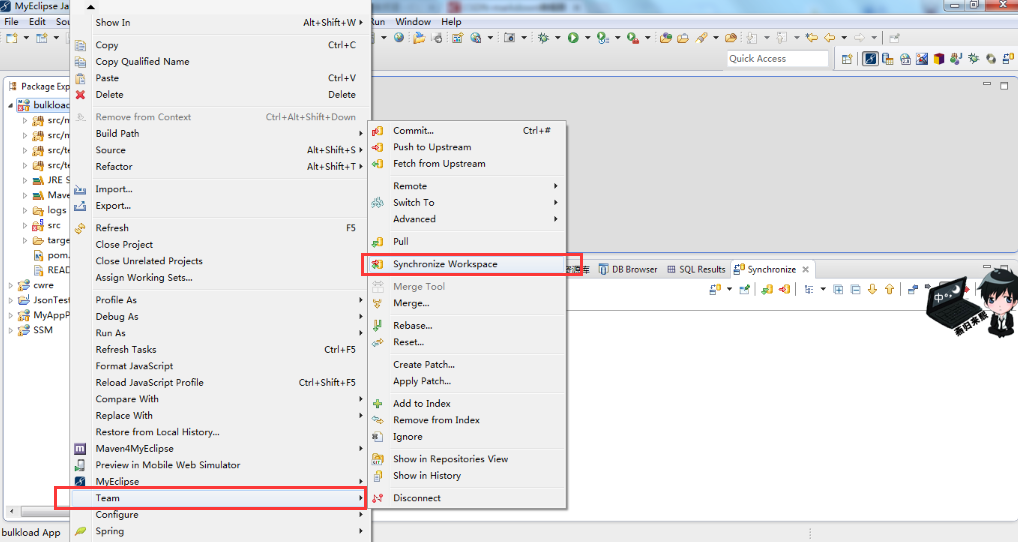Click scroll-up arrow atop context menu
Screen dimensions: 1018x542
(x=91, y=7)
